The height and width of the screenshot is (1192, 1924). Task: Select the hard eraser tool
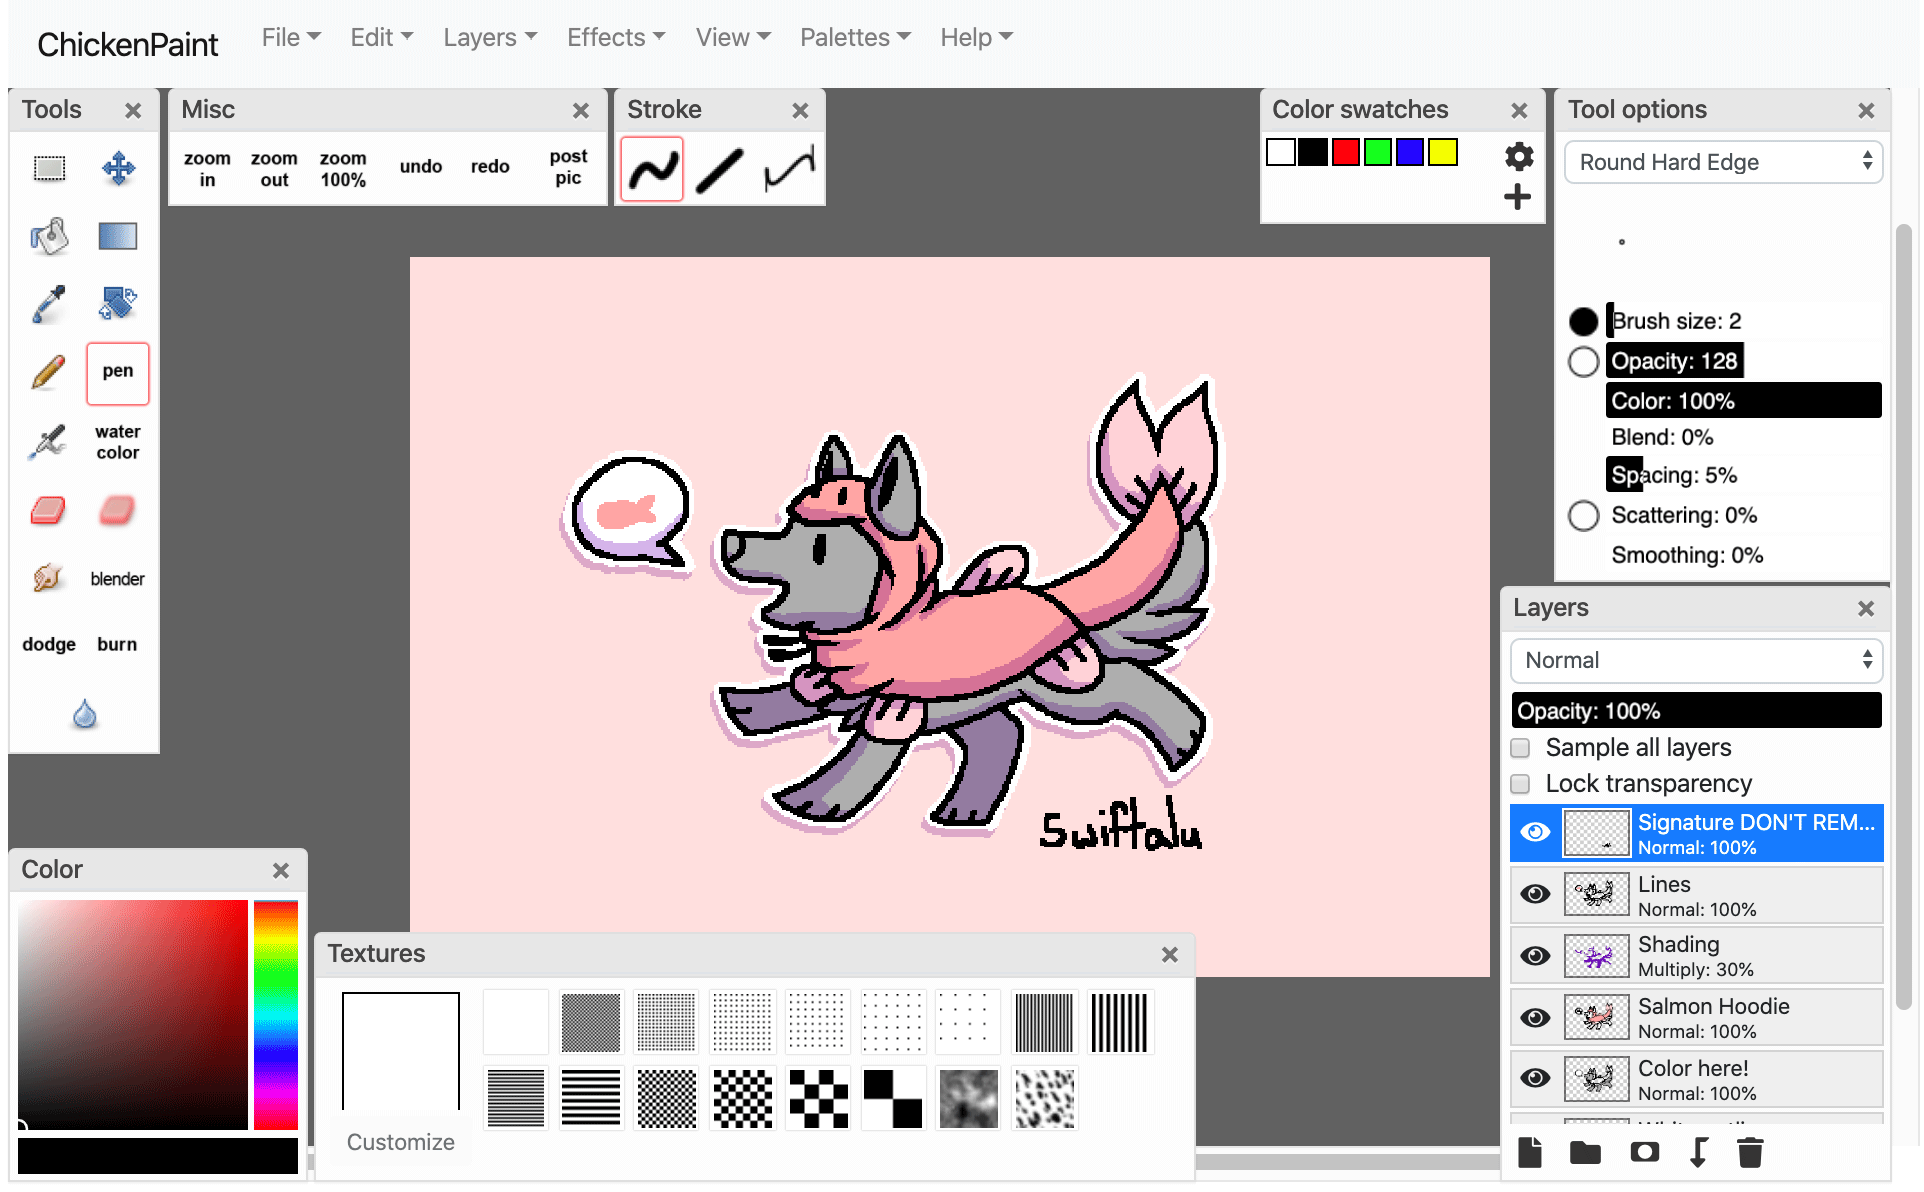[49, 511]
